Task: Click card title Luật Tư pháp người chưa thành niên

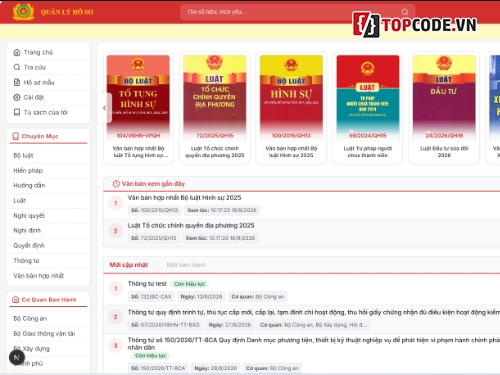Action: 368,152
